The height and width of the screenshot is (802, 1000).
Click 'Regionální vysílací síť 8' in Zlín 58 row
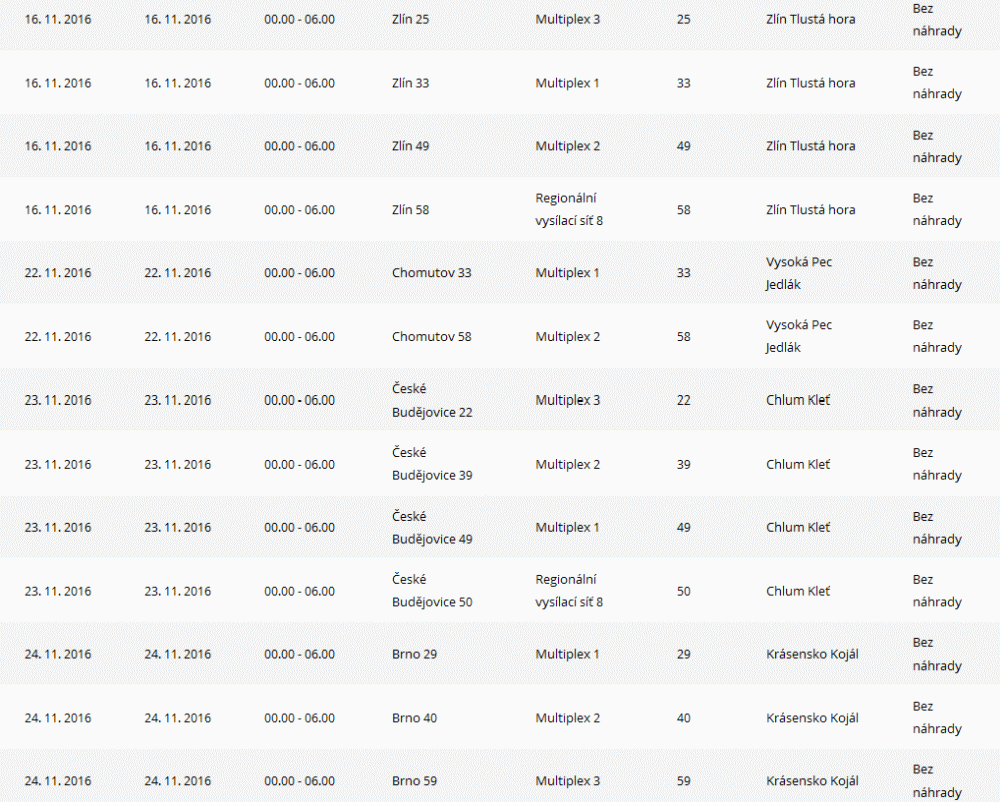pyautogui.click(x=569, y=209)
